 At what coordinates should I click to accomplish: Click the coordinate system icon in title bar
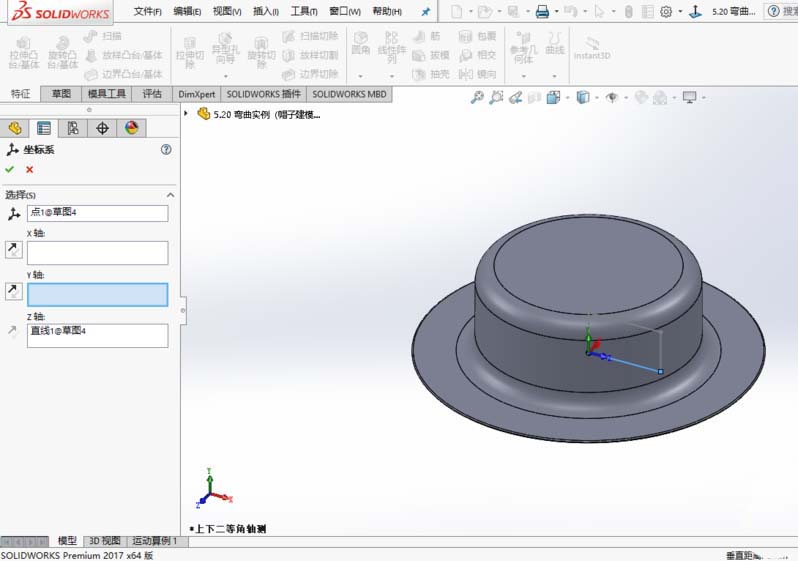point(695,11)
